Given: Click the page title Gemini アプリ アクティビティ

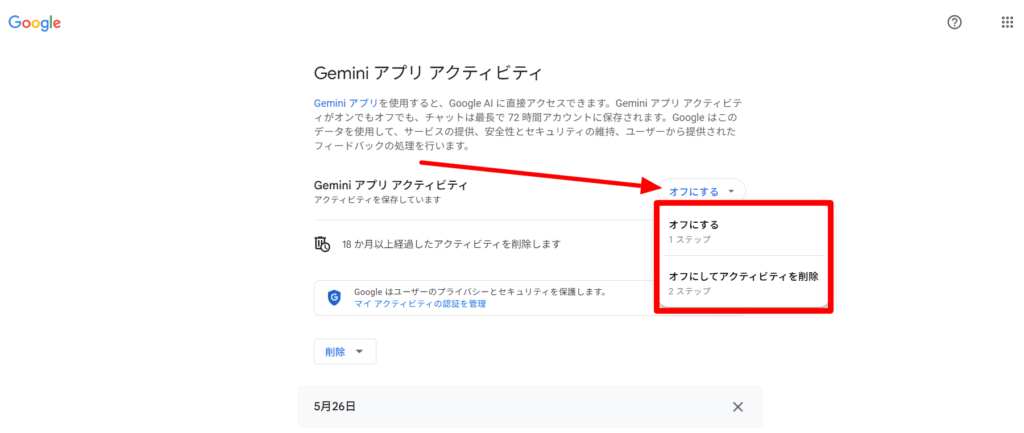Looking at the screenshot, I should click(428, 72).
